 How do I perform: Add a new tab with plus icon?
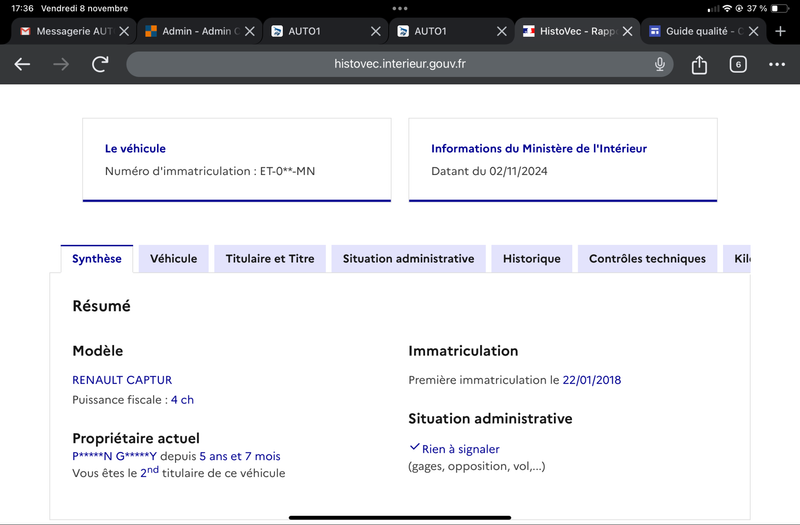pos(780,31)
